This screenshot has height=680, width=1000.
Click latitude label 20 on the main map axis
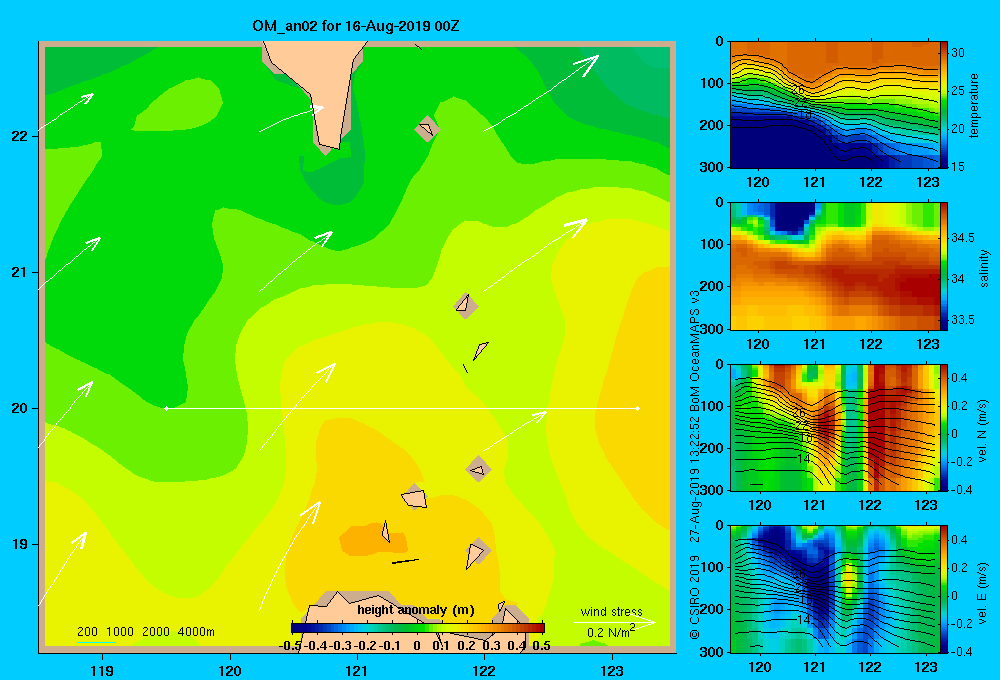pyautogui.click(x=19, y=408)
